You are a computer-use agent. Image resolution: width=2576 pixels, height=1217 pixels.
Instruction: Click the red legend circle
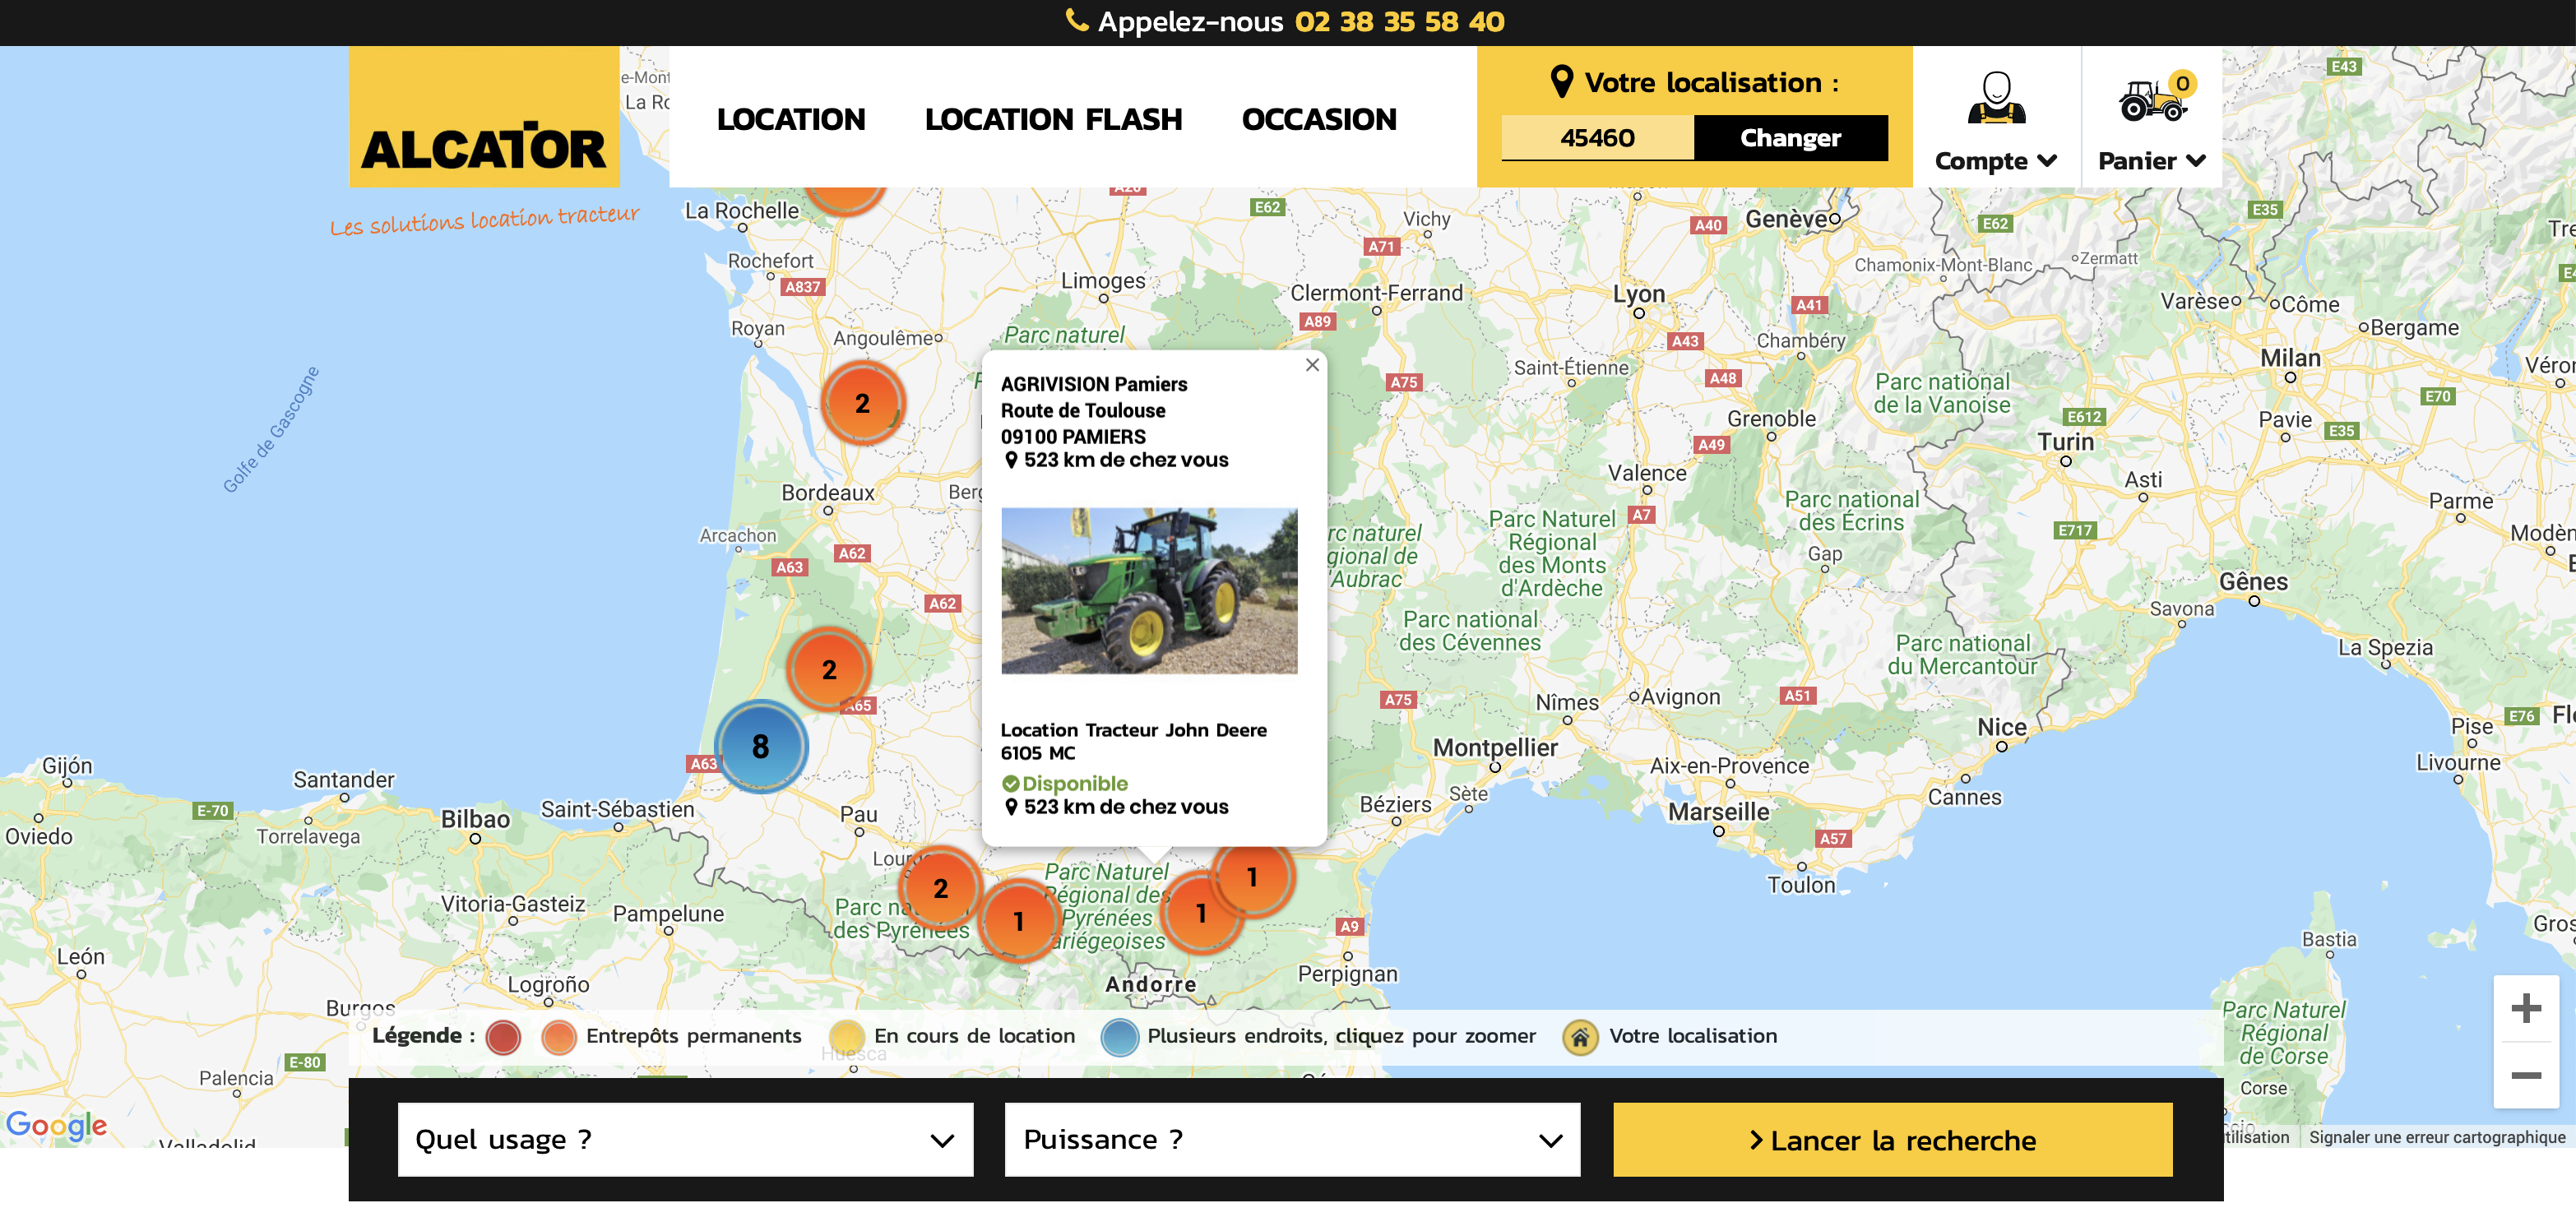coord(503,1037)
